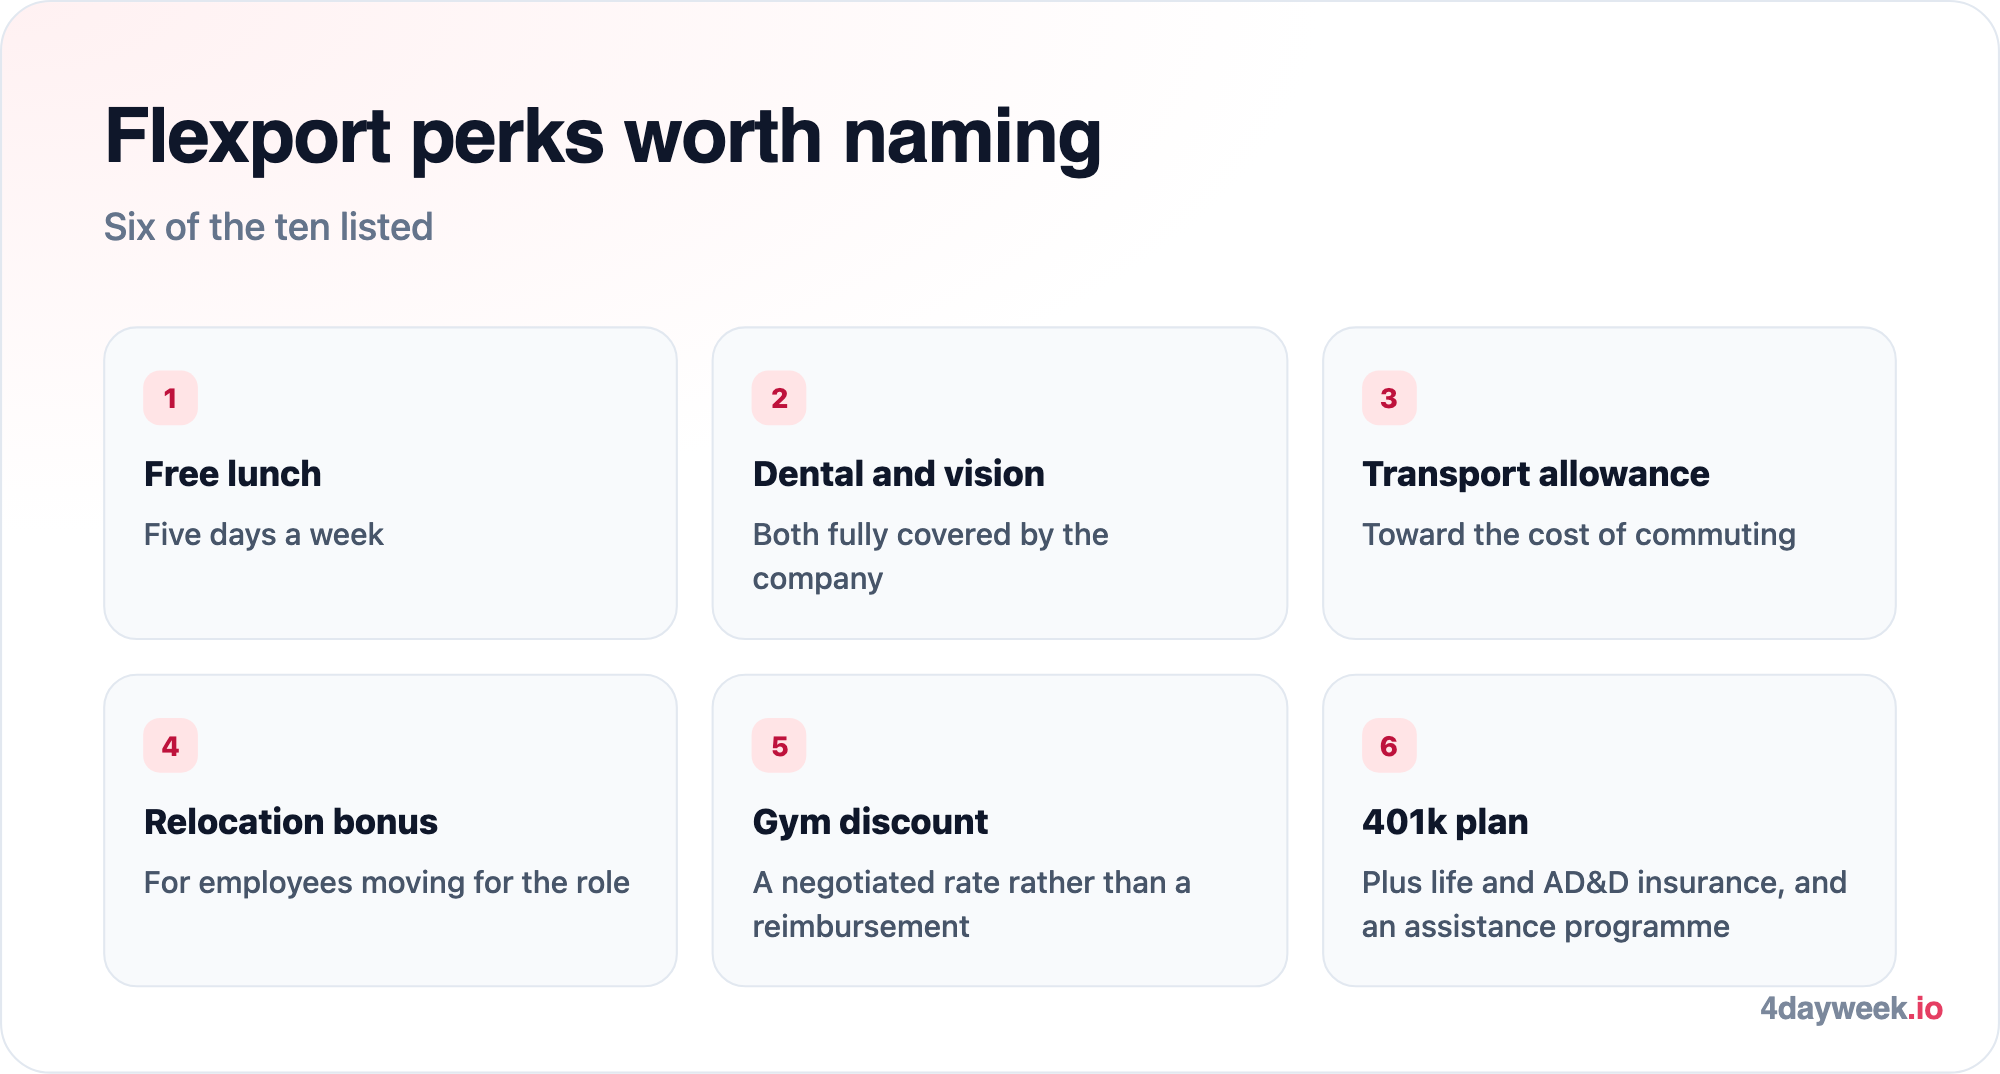Click the Flexport perks worth naming title
This screenshot has width=2000, height=1074.
click(603, 137)
